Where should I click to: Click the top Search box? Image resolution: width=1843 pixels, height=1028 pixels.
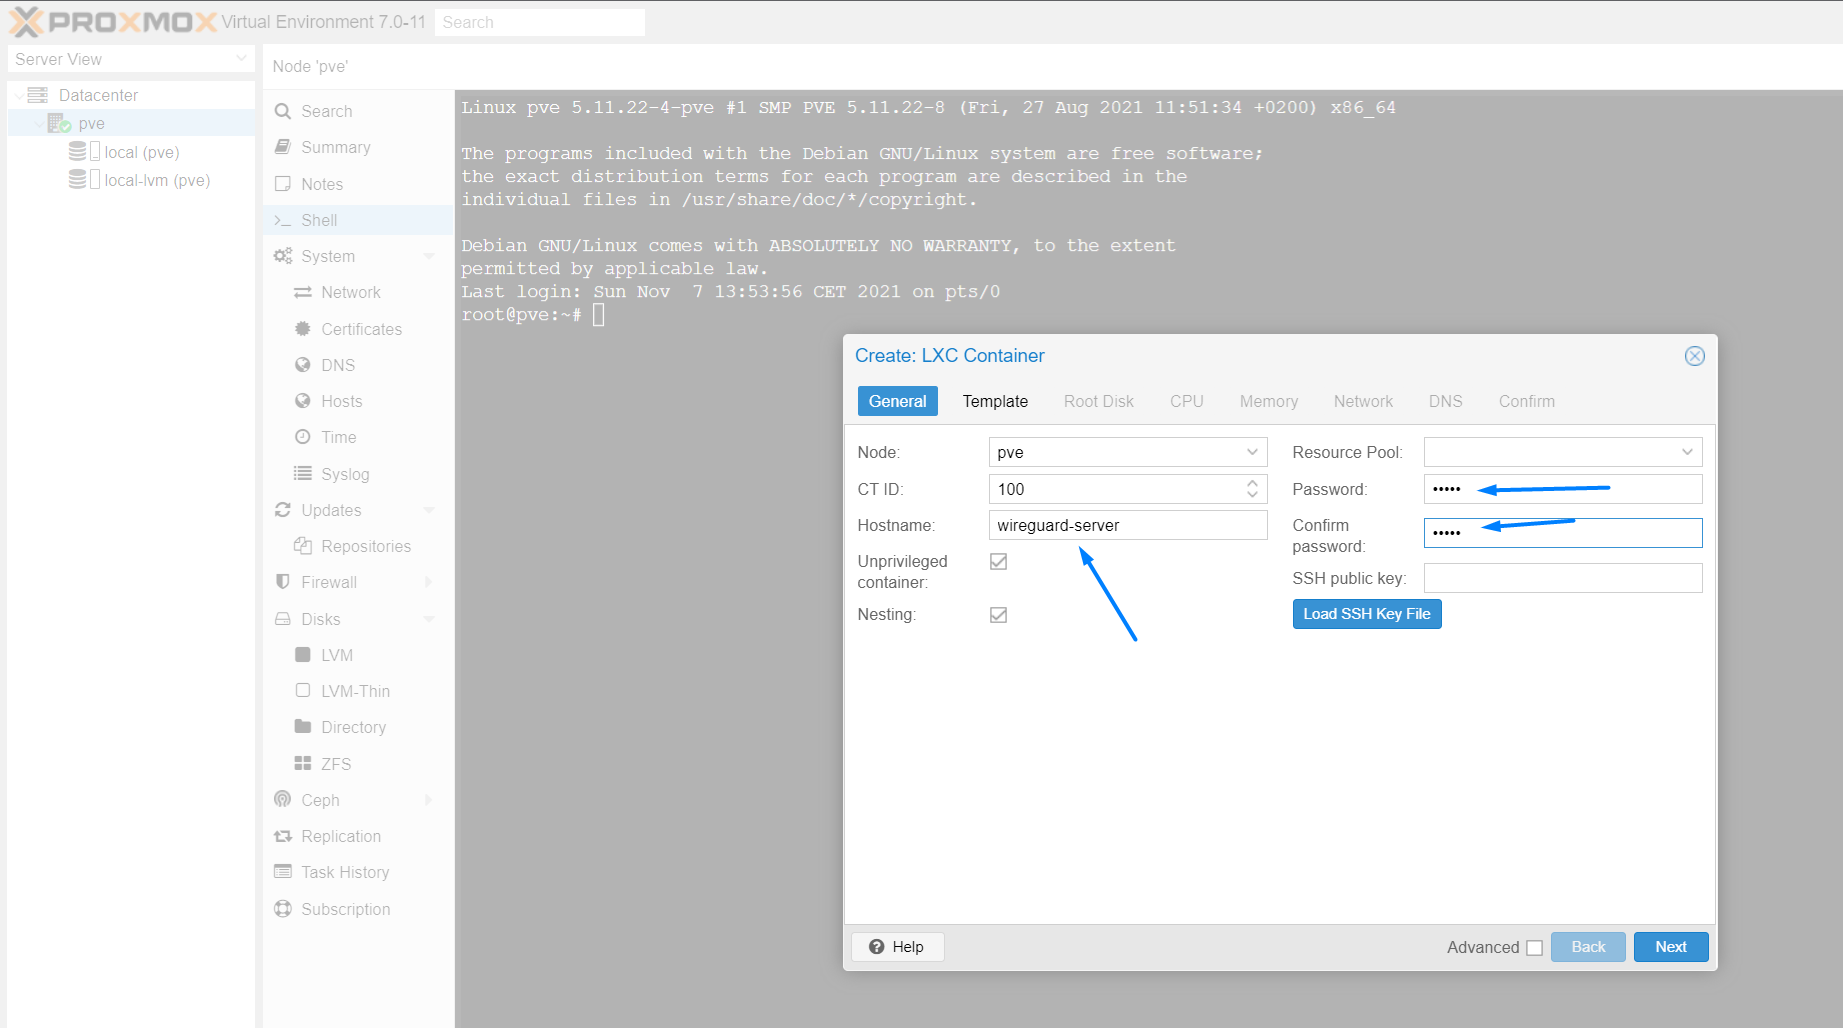tap(539, 22)
